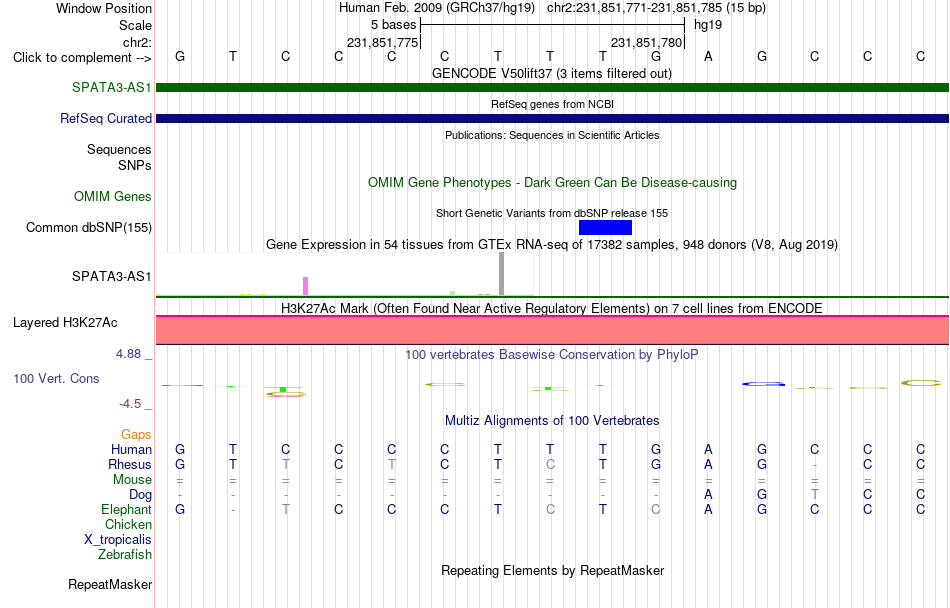Viewport: 950px width, 608px height.
Task: Click the Zebrafish alignment row label
Action: pos(125,554)
